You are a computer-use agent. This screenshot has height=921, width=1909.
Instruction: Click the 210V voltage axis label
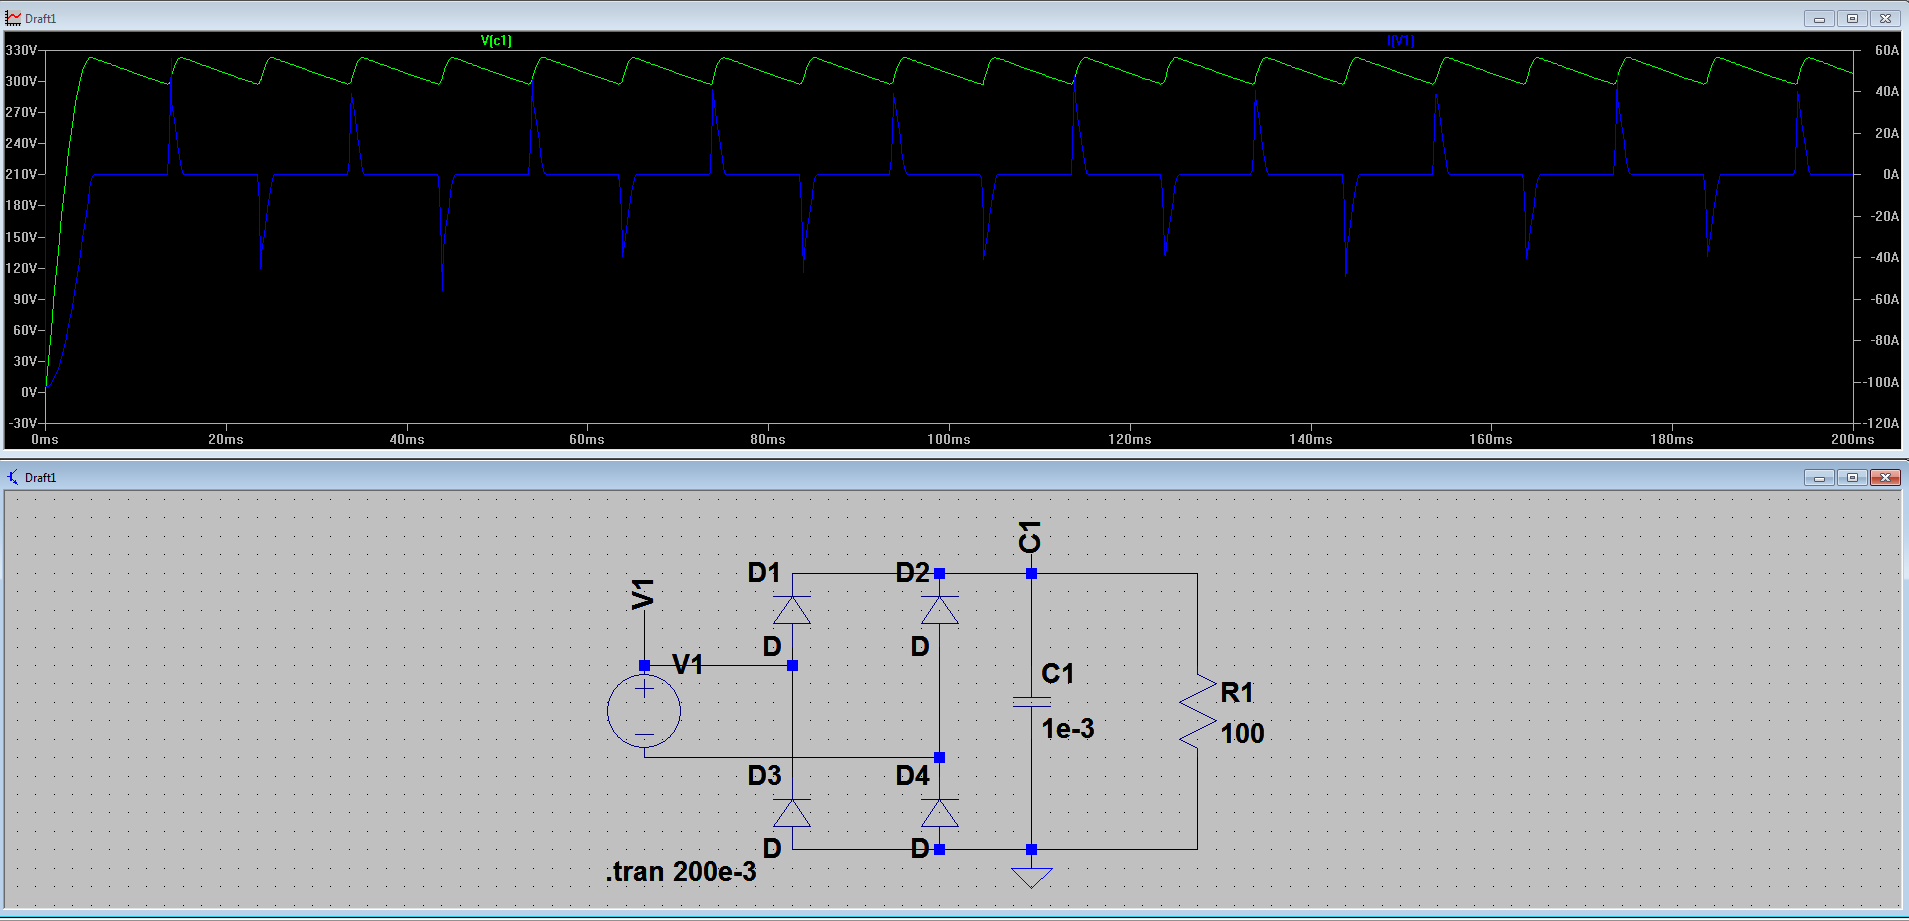click(21, 174)
